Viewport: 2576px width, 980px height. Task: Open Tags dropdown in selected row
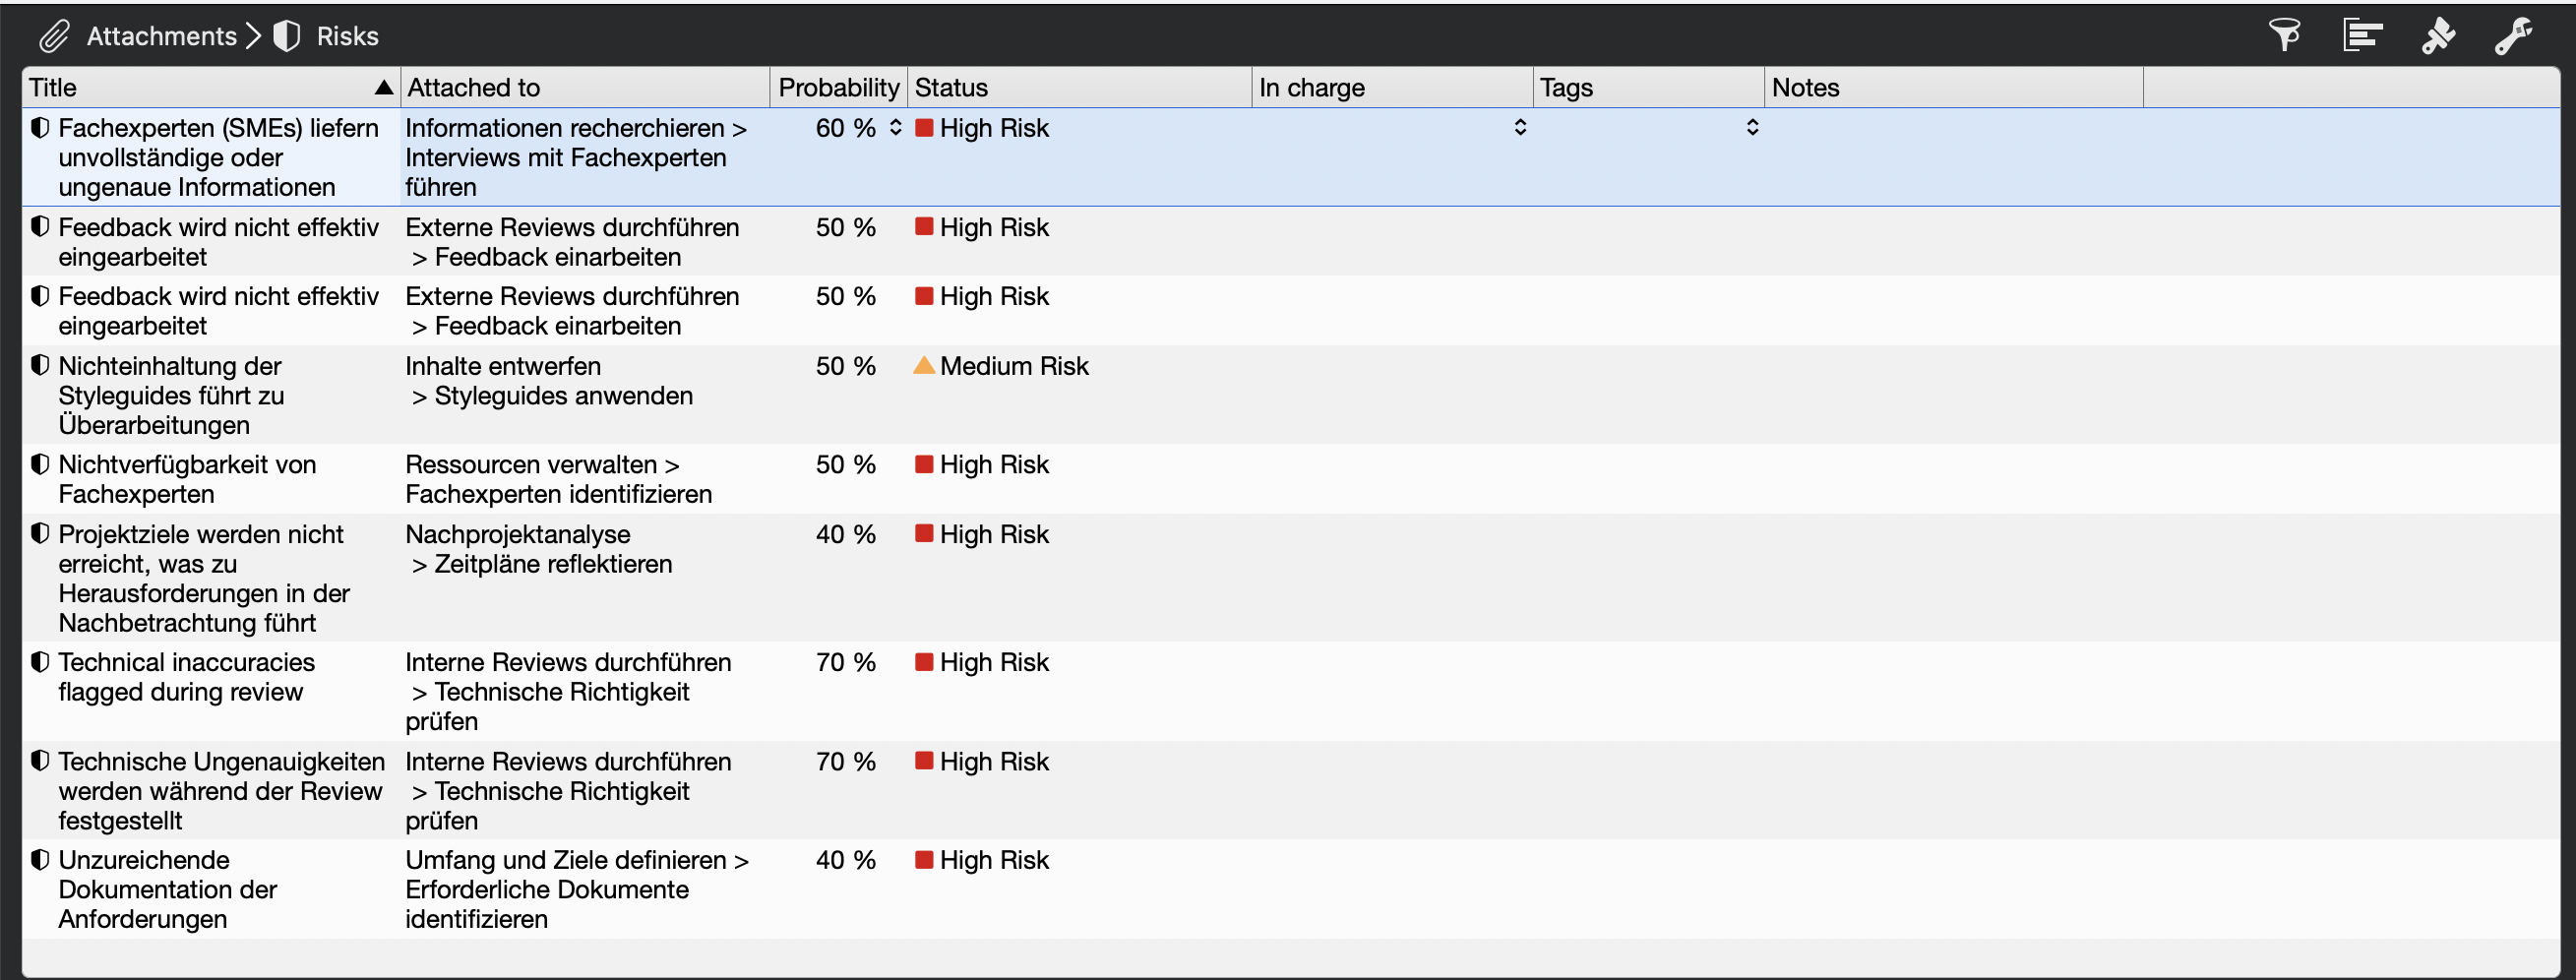coord(1752,128)
